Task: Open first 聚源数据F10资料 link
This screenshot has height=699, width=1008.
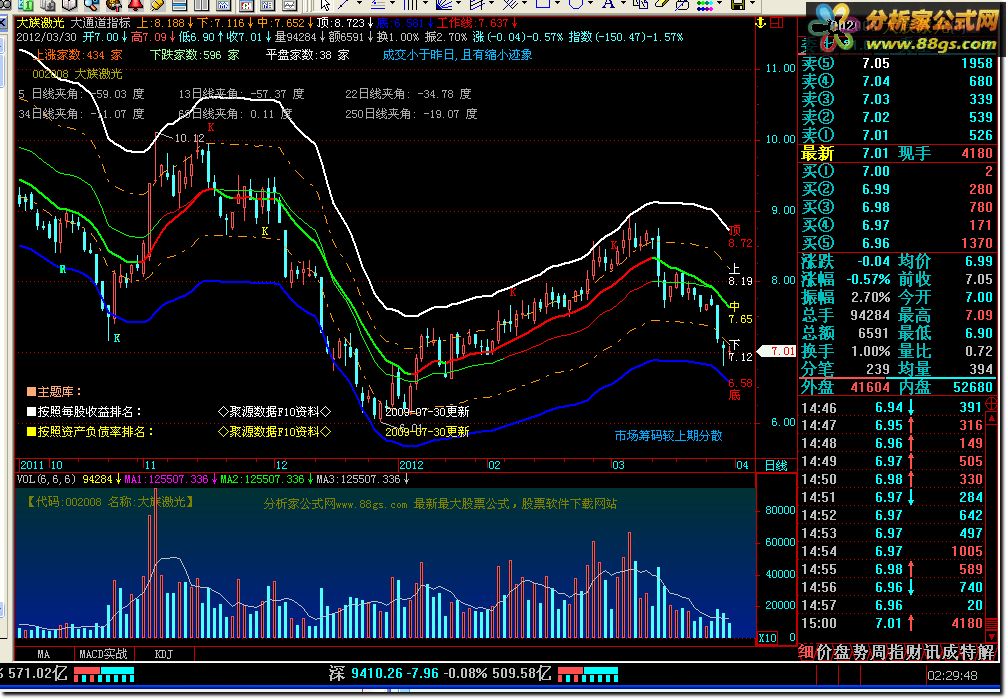Action: (274, 412)
